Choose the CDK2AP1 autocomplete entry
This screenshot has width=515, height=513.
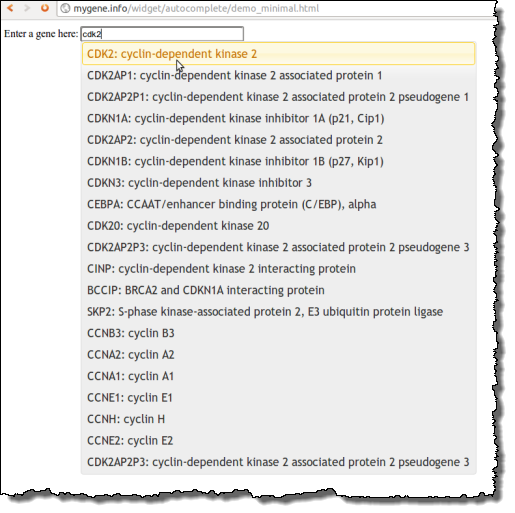(279, 75)
